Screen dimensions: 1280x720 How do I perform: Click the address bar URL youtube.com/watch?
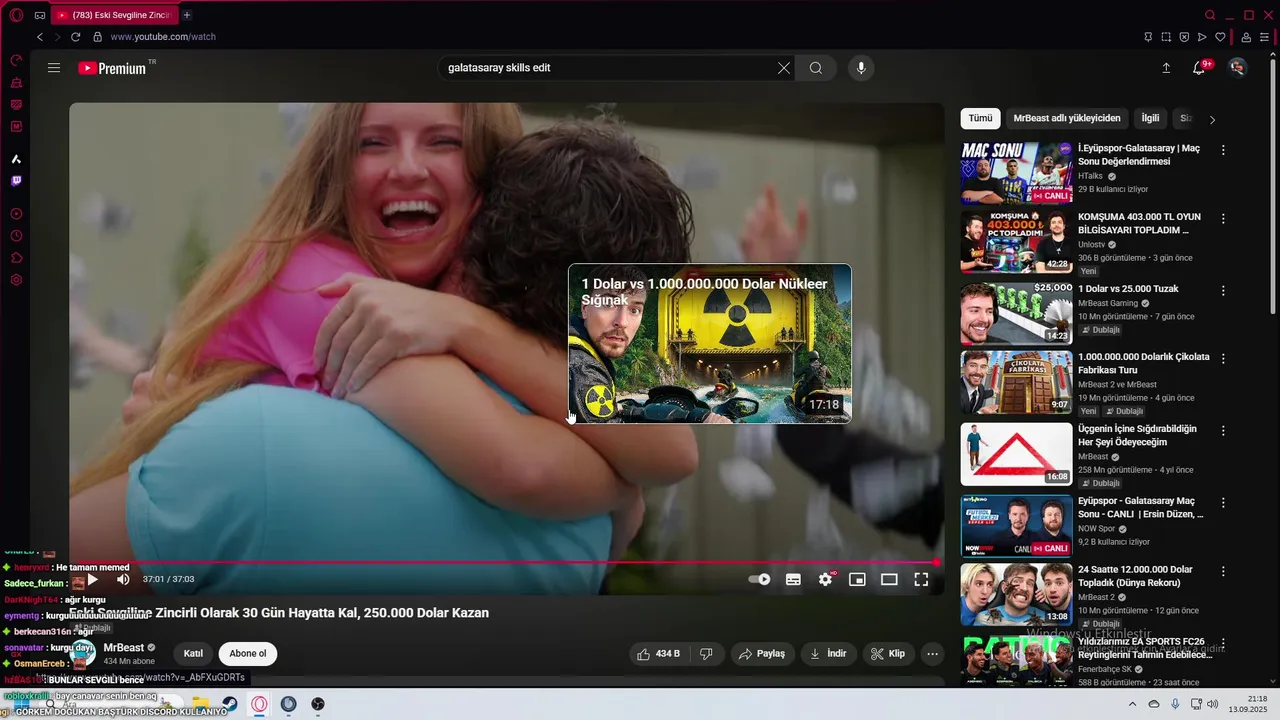coord(163,37)
